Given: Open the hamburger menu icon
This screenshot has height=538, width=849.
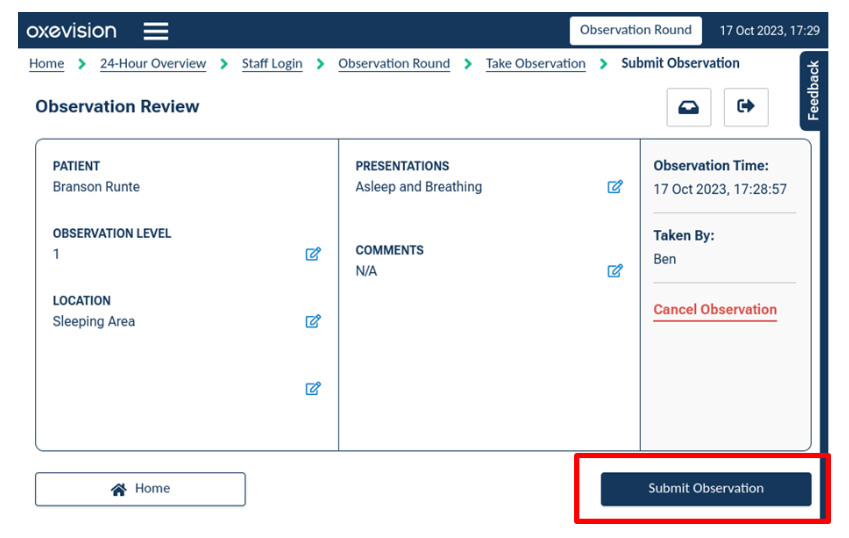Looking at the screenshot, I should click(x=155, y=31).
